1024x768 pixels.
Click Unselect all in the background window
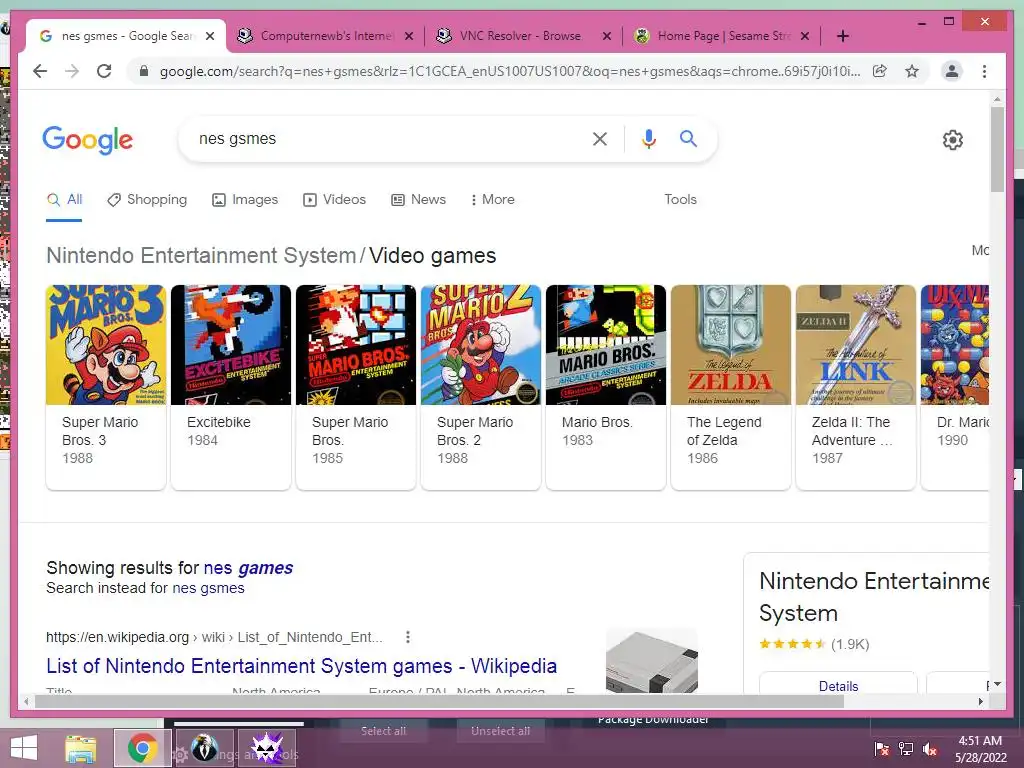point(500,731)
